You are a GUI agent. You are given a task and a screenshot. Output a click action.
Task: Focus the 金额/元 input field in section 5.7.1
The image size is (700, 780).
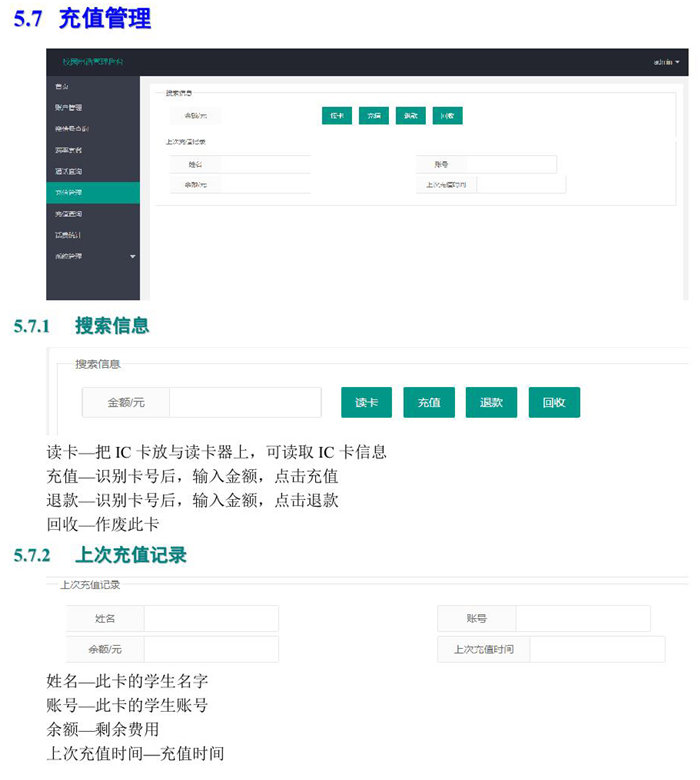244,402
